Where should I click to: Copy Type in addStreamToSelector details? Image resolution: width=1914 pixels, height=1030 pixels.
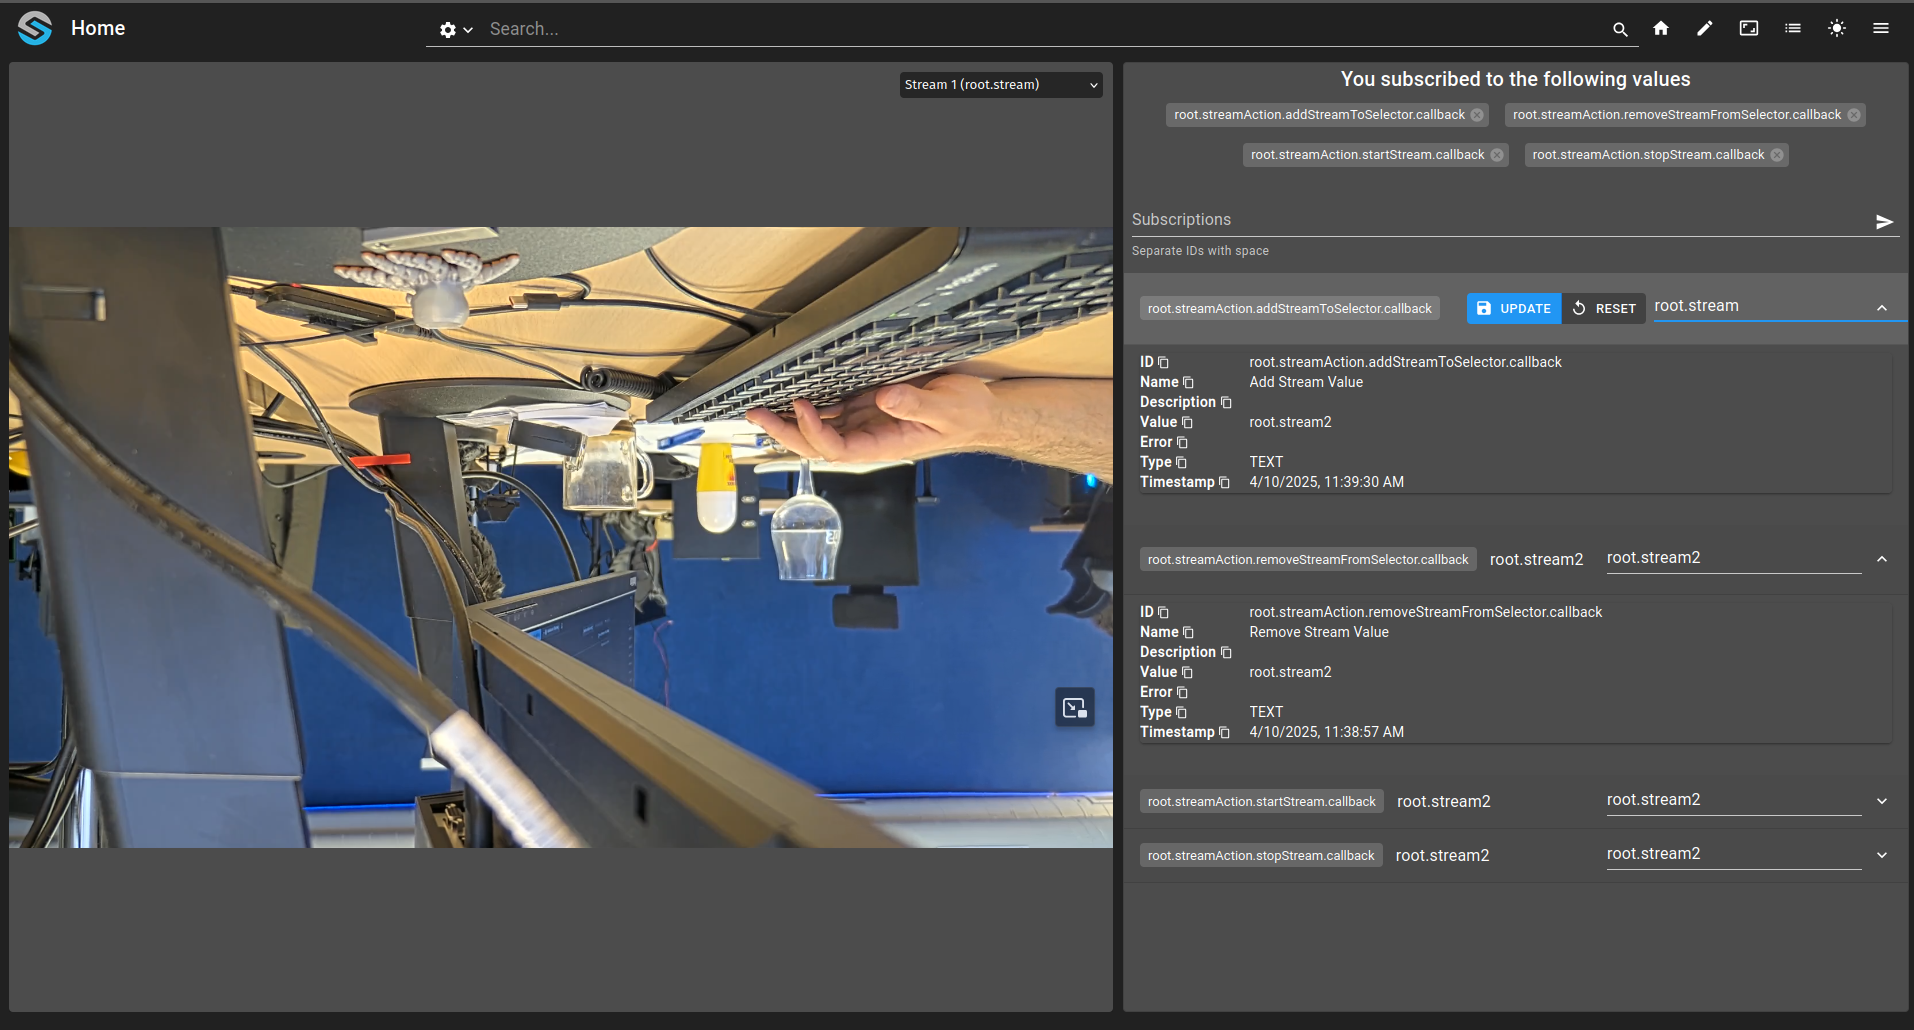pyautogui.click(x=1181, y=462)
